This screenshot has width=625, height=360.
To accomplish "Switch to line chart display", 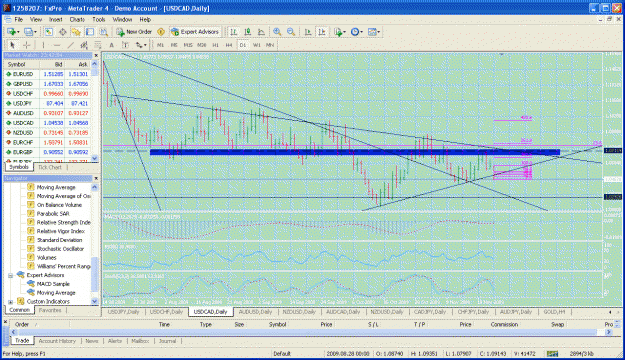I will point(261,32).
